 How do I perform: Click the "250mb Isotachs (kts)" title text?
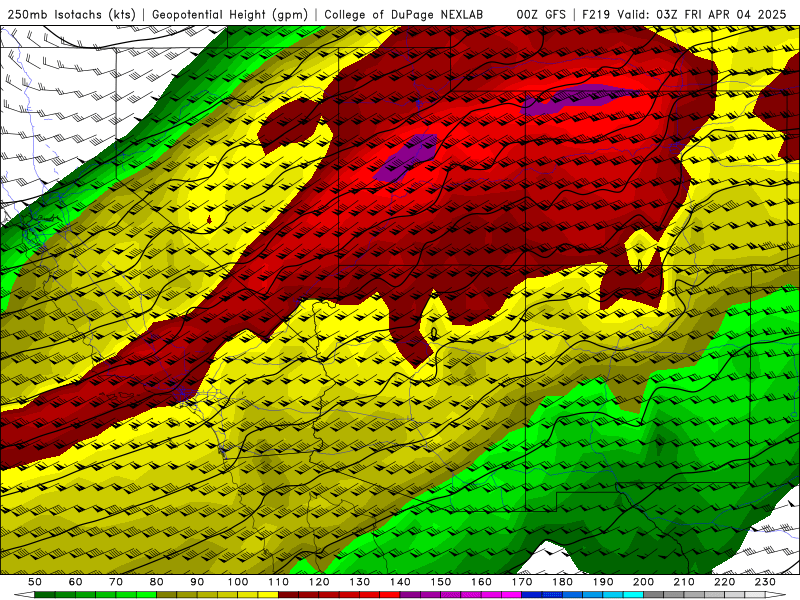pyautogui.click(x=71, y=14)
